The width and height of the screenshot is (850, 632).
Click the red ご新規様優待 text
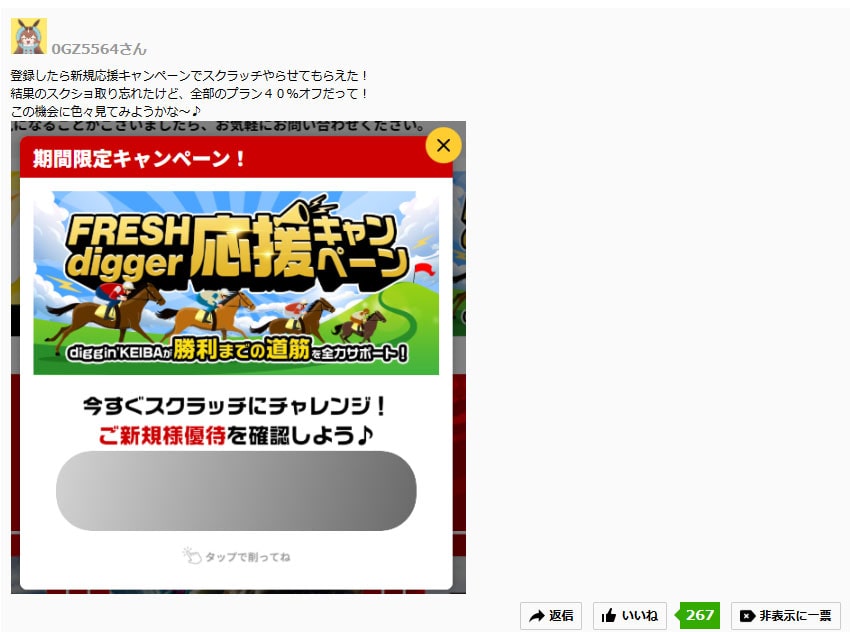pos(162,435)
